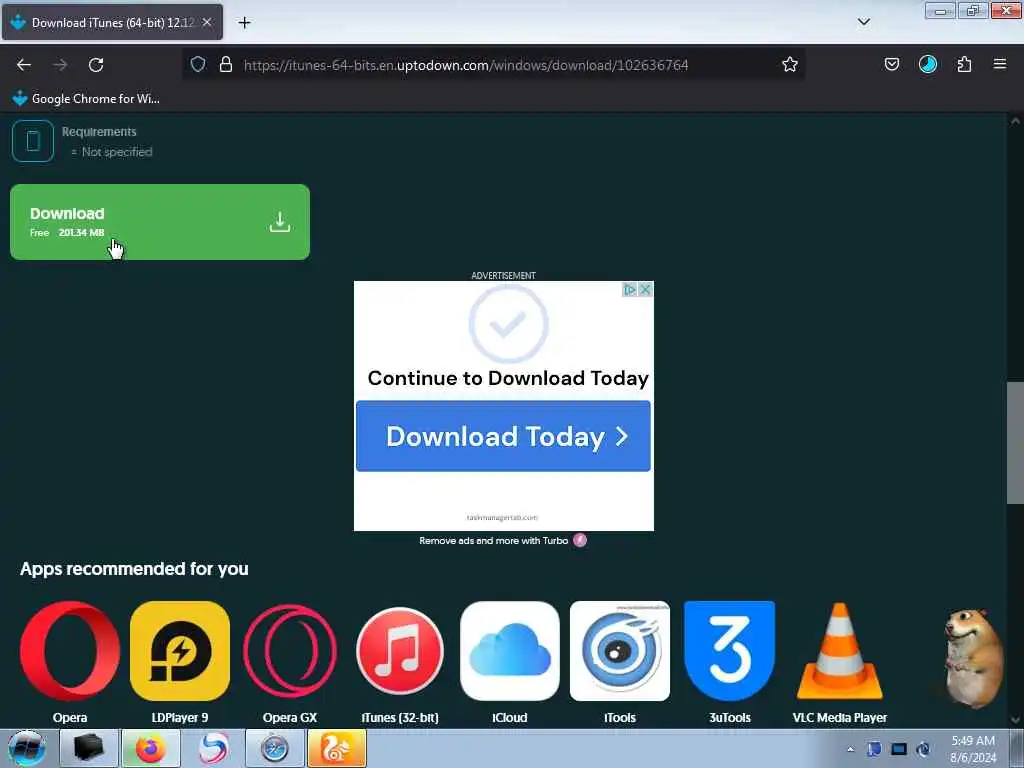Click the scrollbar up arrow
Screen dimensions: 1024x768
click(x=1015, y=121)
